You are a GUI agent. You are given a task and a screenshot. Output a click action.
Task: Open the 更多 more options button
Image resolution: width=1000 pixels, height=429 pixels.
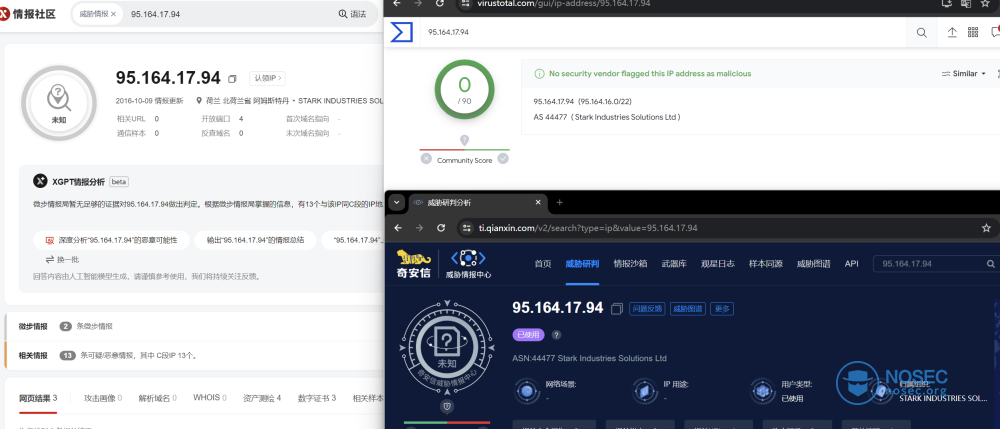(x=722, y=309)
